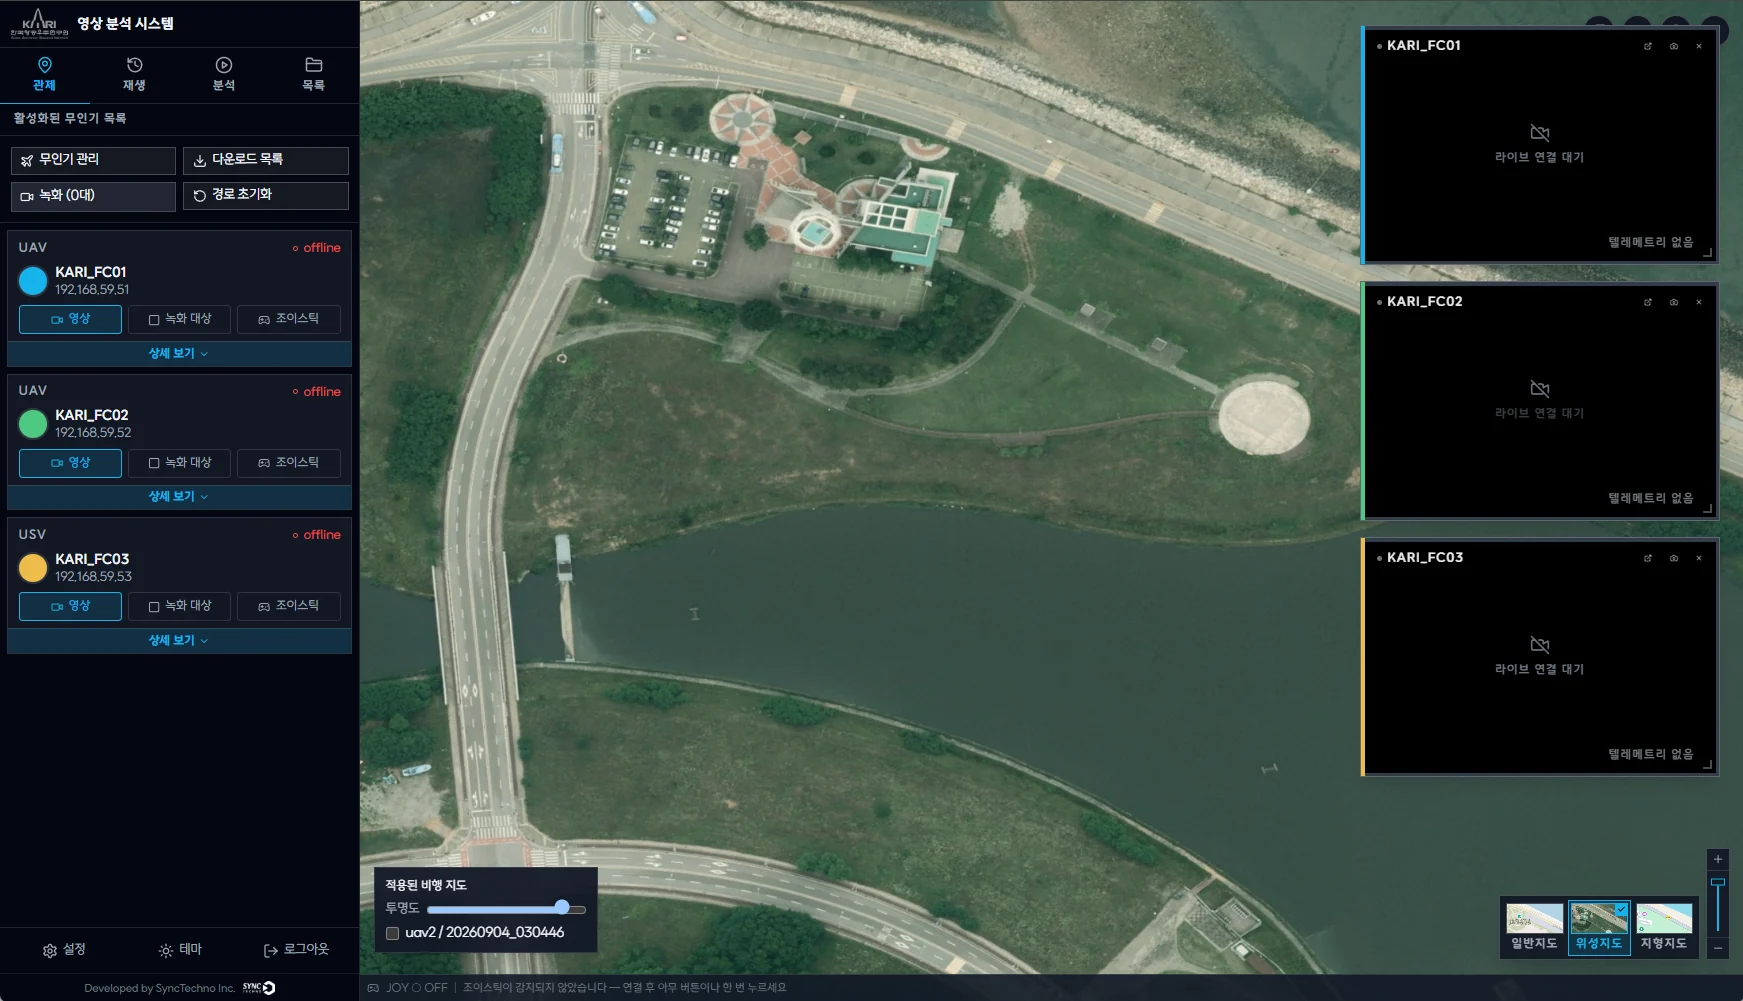Take a snapshot of the KARI_FC03 feed

(1674, 558)
